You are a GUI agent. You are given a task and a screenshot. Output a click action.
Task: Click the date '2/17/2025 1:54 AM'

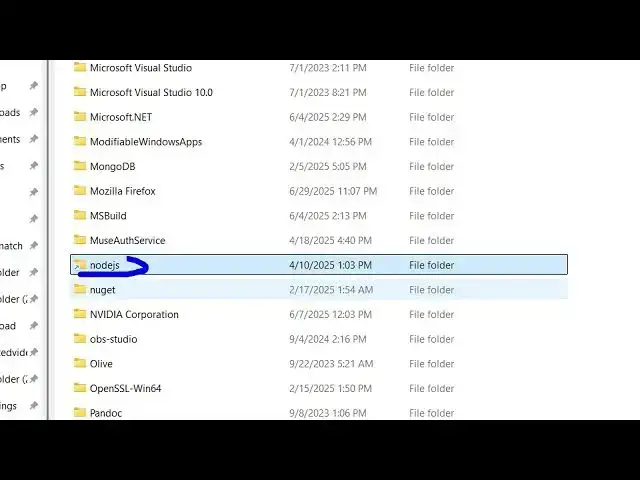point(331,290)
